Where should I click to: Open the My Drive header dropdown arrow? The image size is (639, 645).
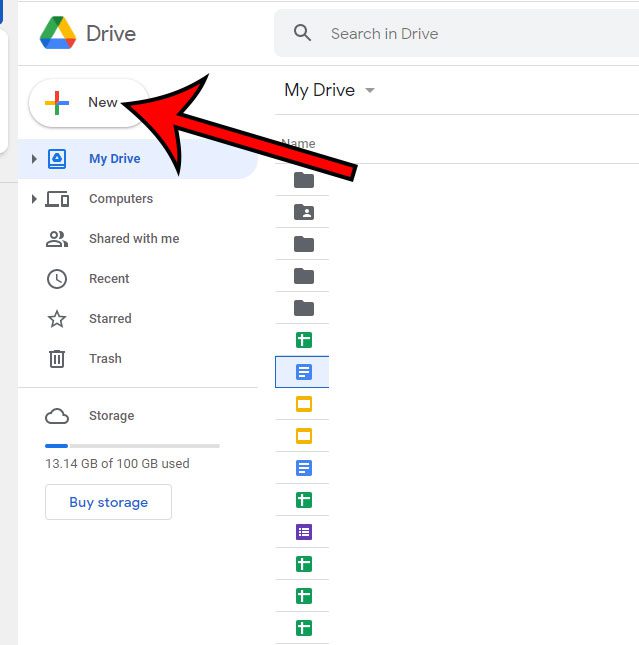[x=370, y=90]
